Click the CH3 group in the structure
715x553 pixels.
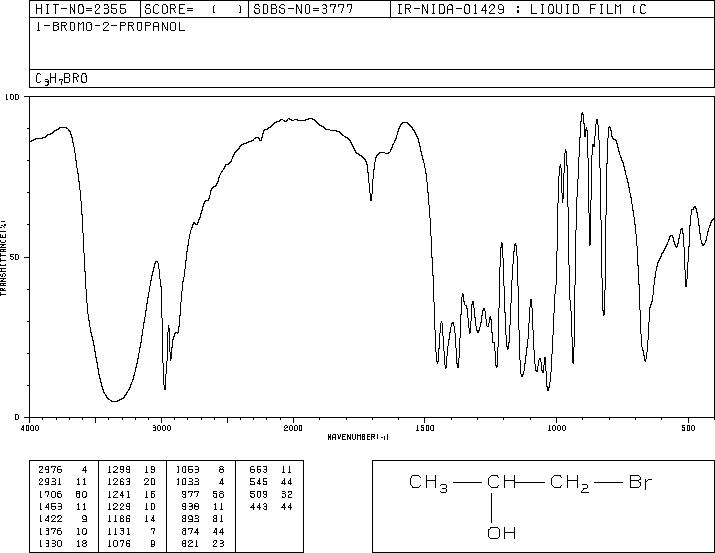click(x=428, y=483)
